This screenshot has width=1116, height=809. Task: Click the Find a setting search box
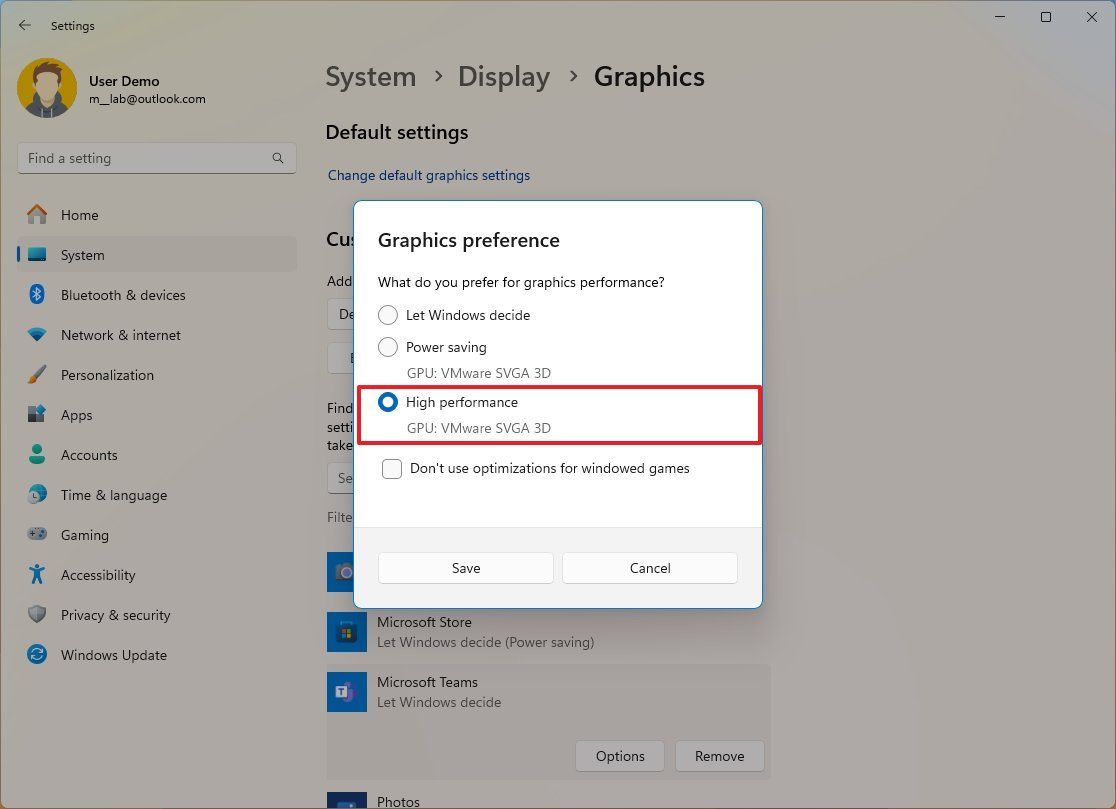(x=157, y=157)
